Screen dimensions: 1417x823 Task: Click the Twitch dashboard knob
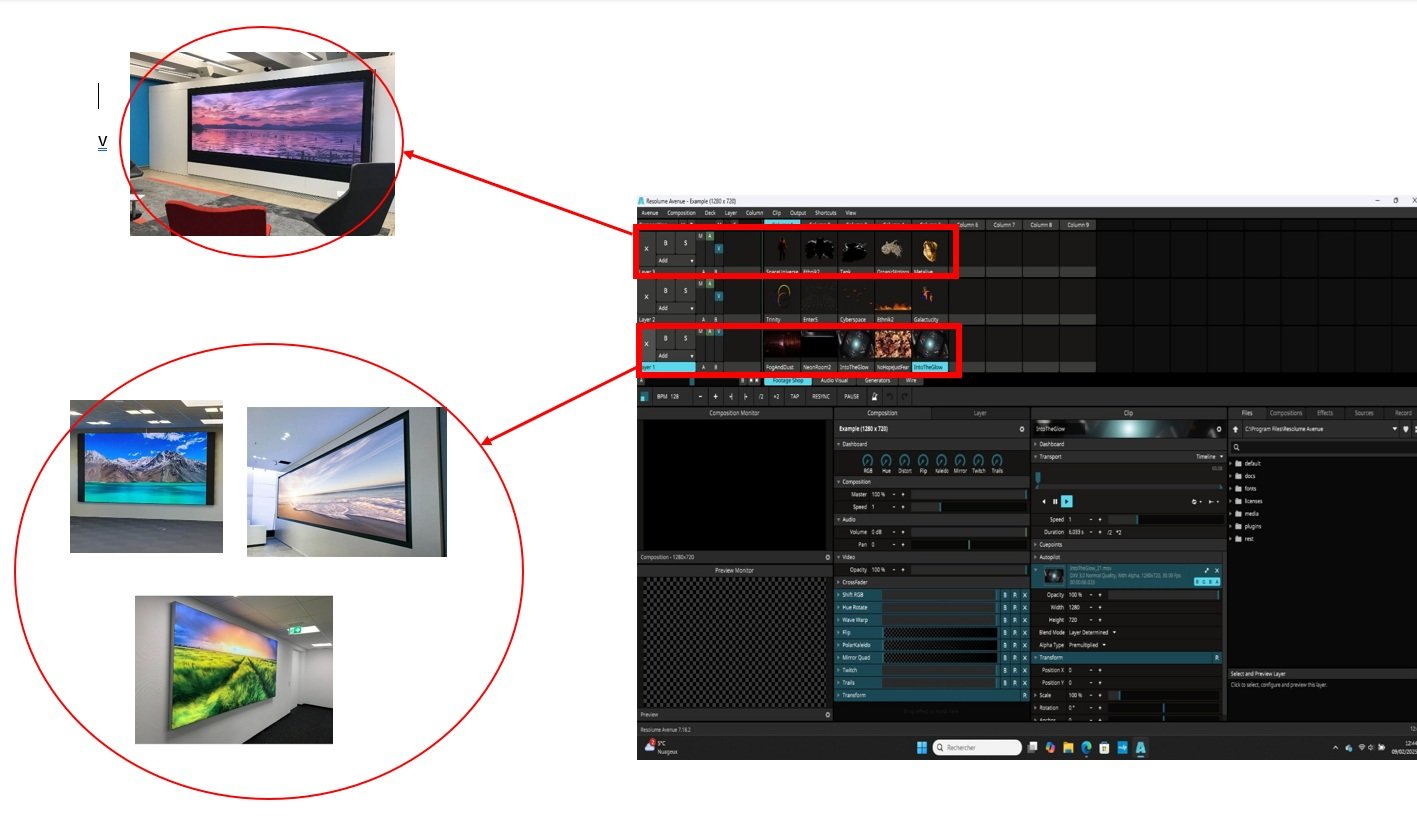979,460
